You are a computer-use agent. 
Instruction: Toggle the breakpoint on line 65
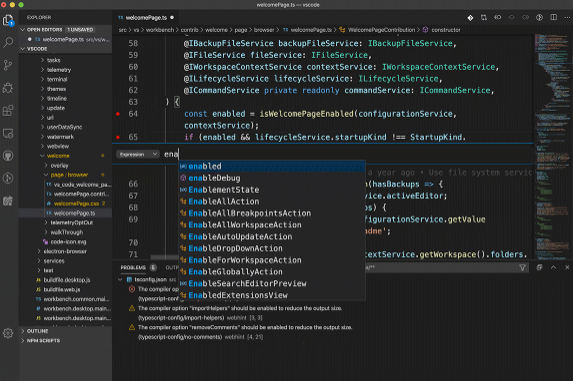pyautogui.click(x=118, y=137)
